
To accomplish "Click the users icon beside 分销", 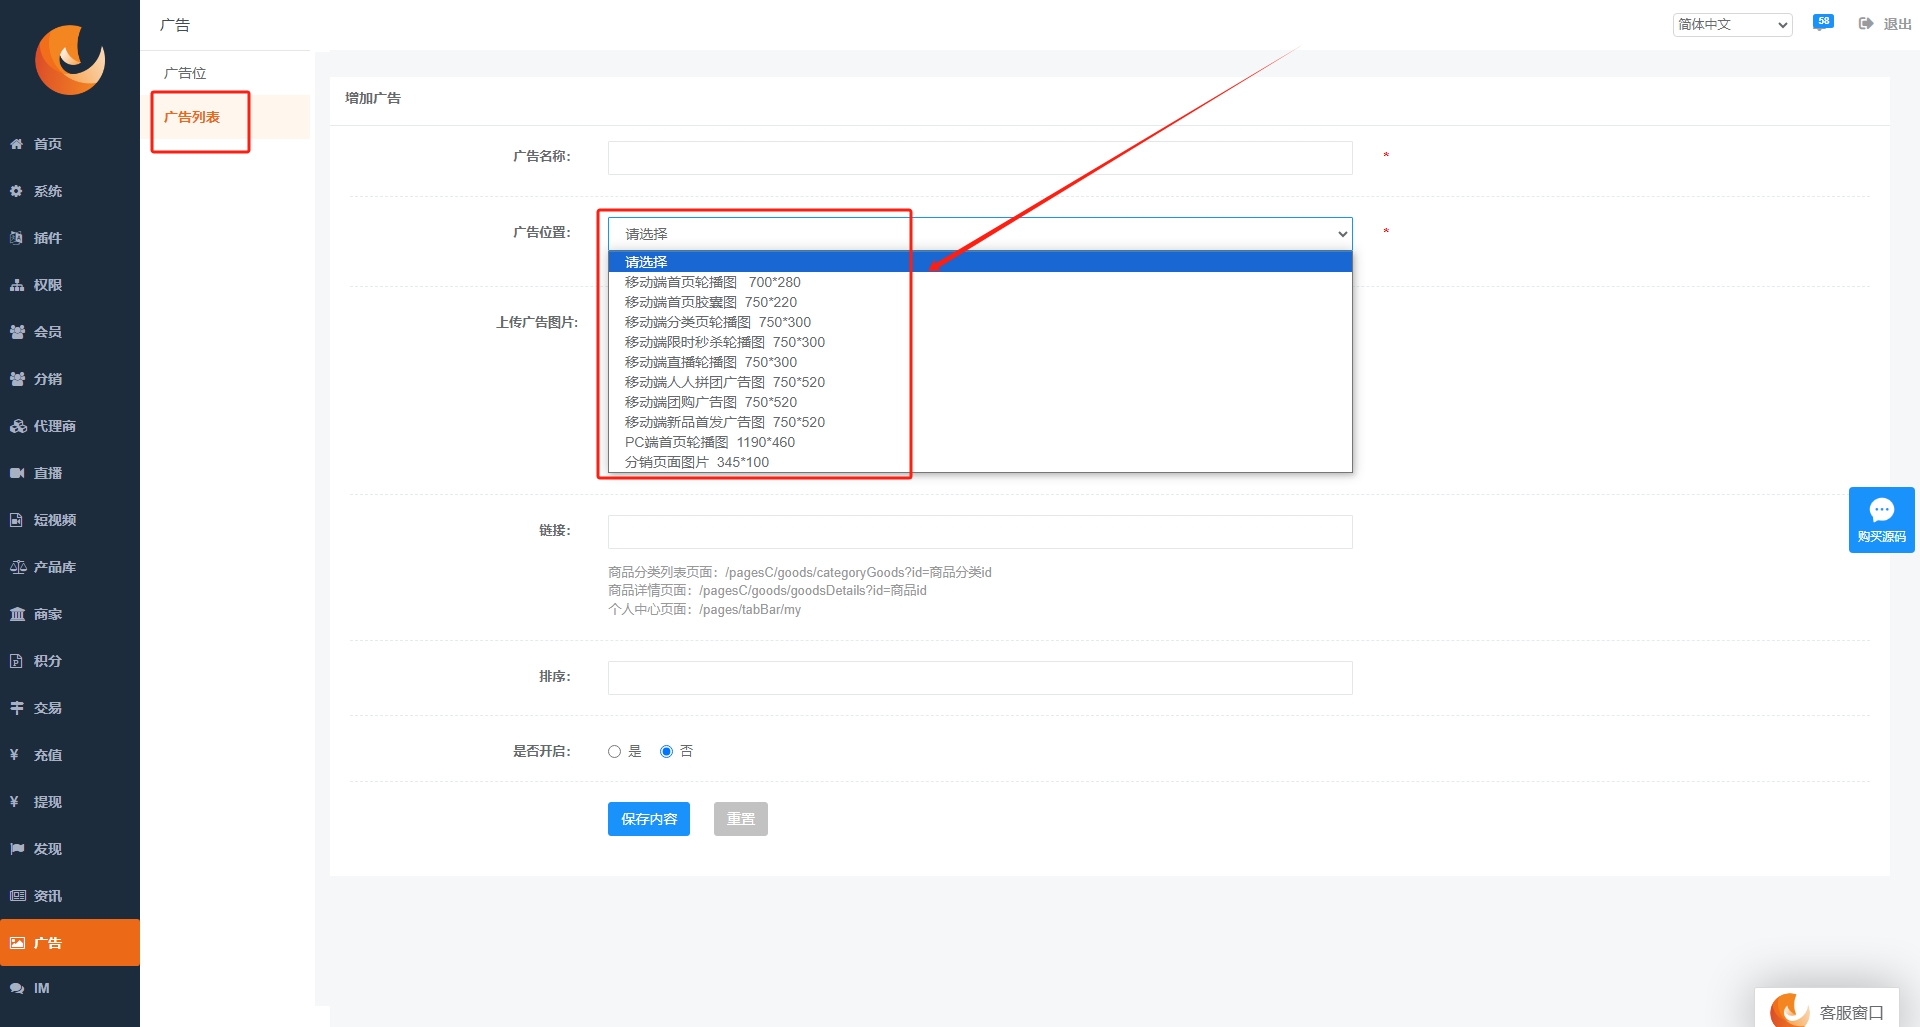I will [x=17, y=379].
